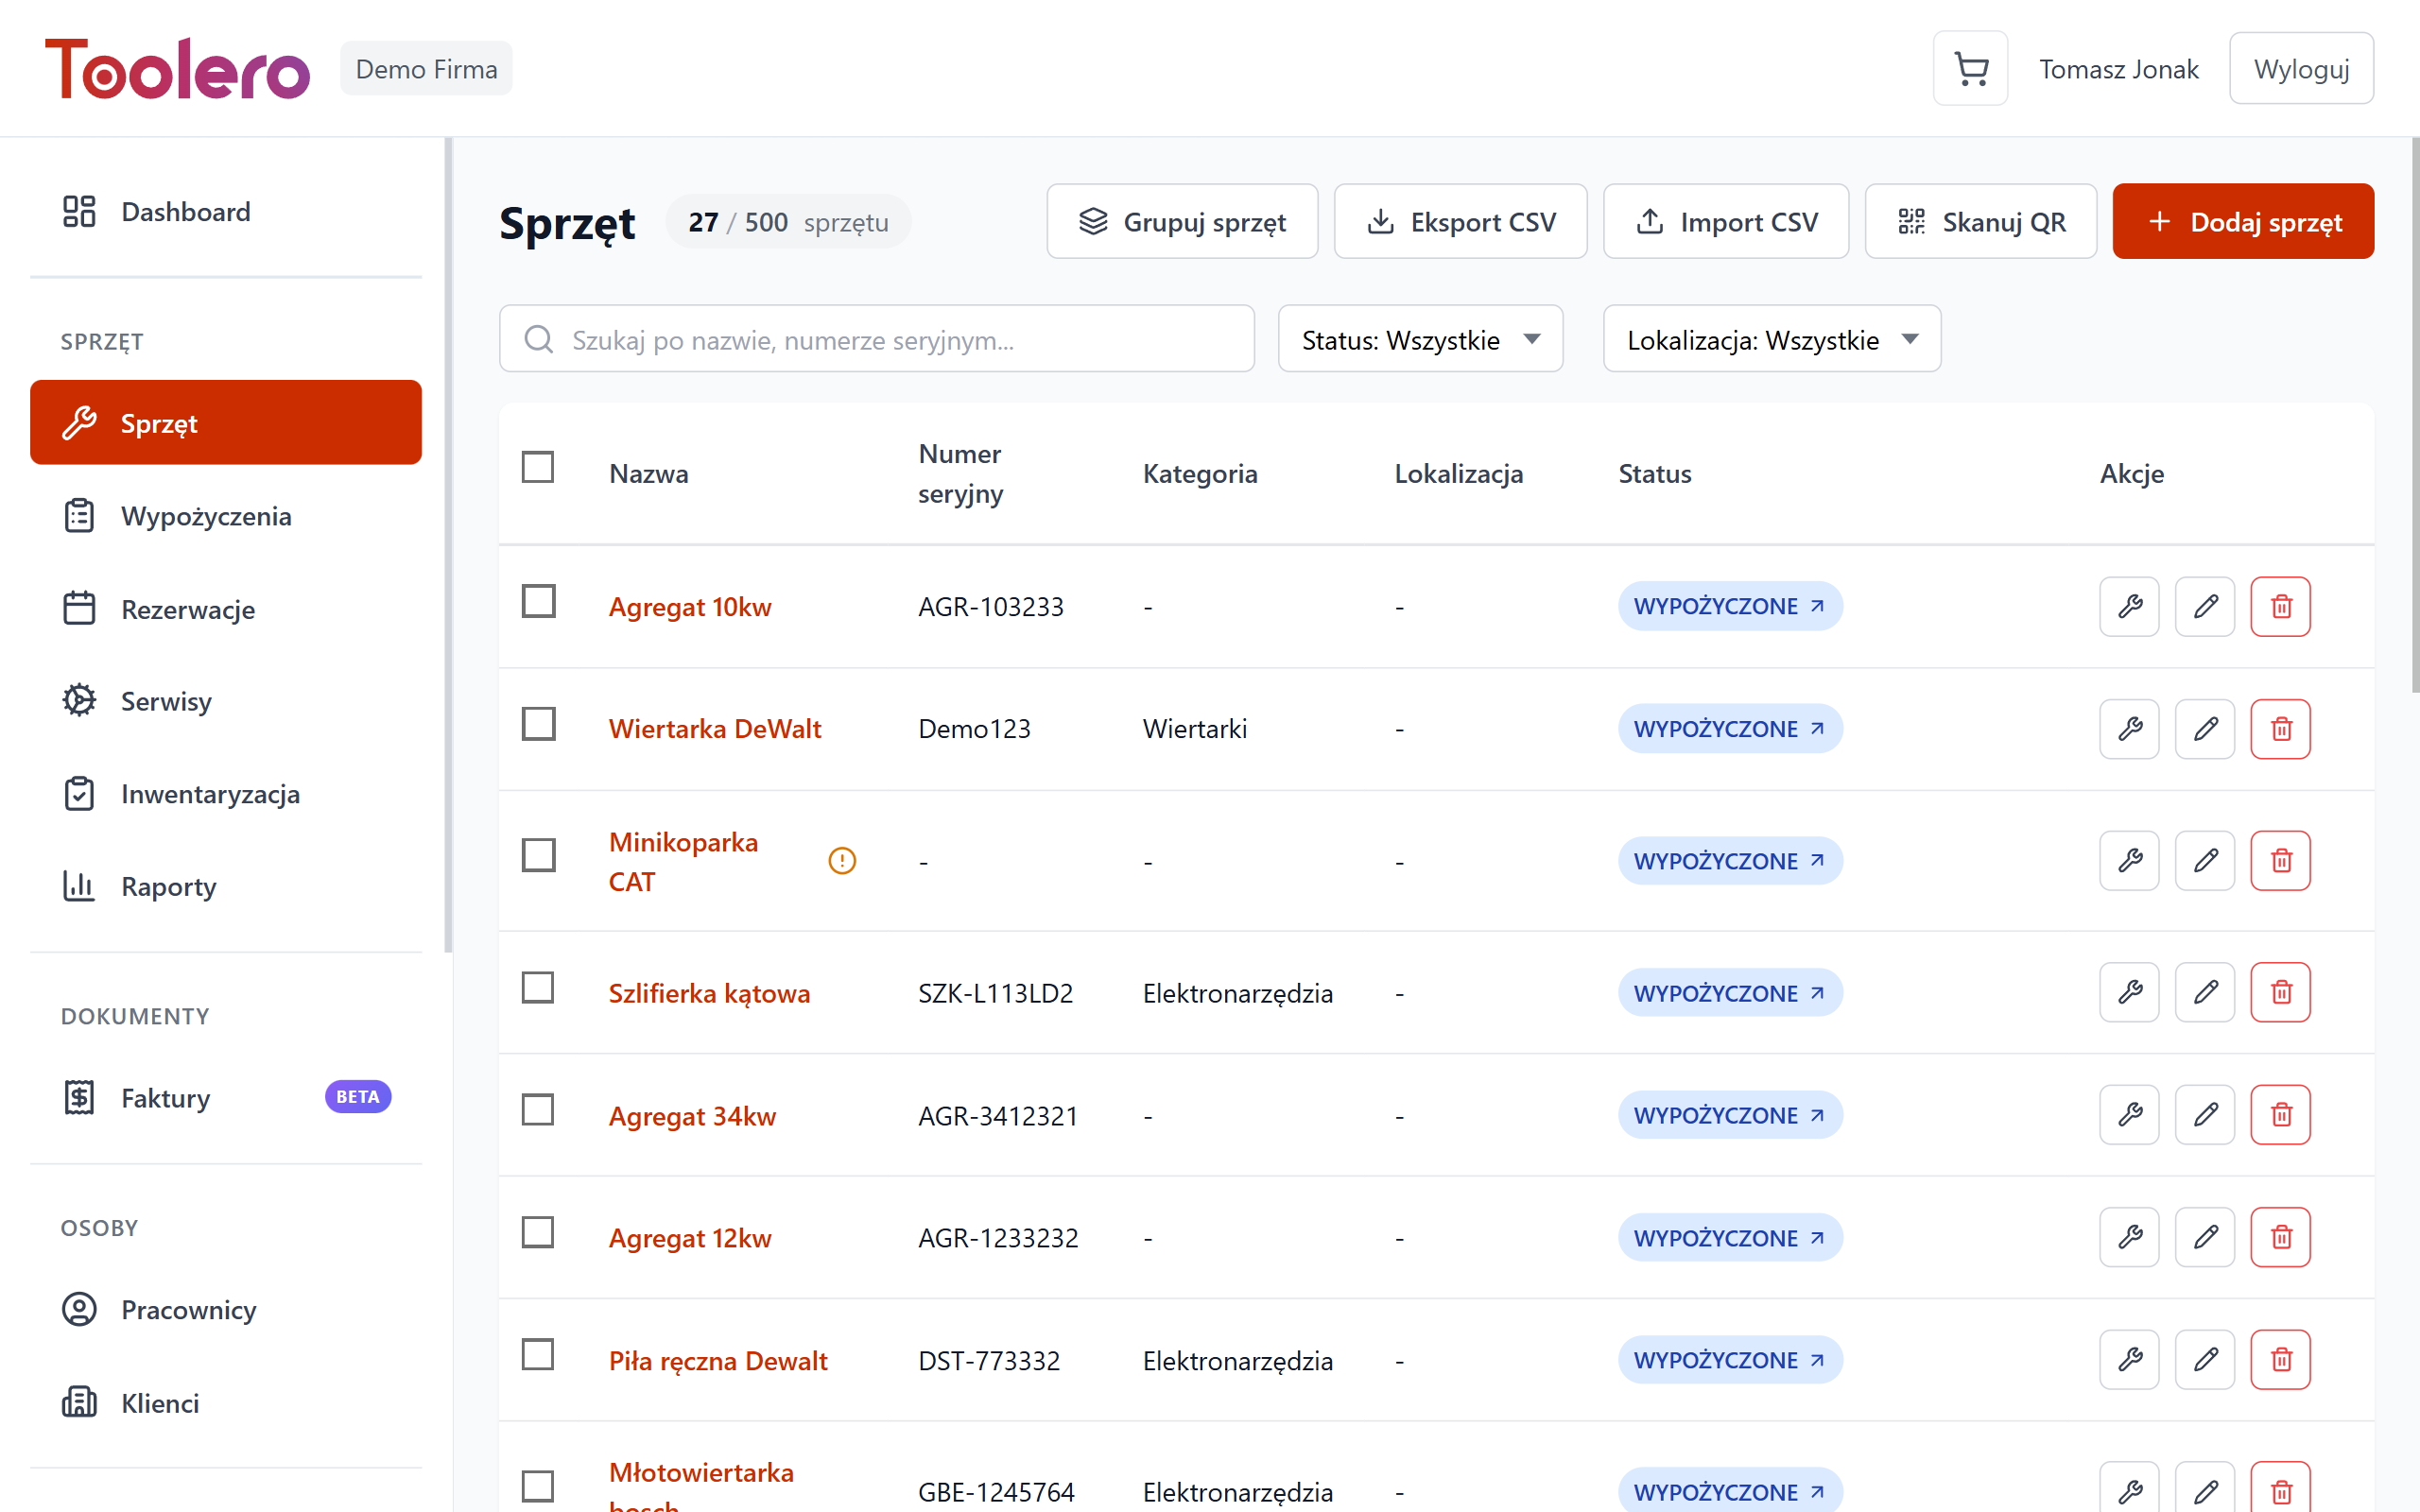2420x1512 pixels.
Task: Click the warning icon next to Minikoparka CAT
Action: (843, 860)
